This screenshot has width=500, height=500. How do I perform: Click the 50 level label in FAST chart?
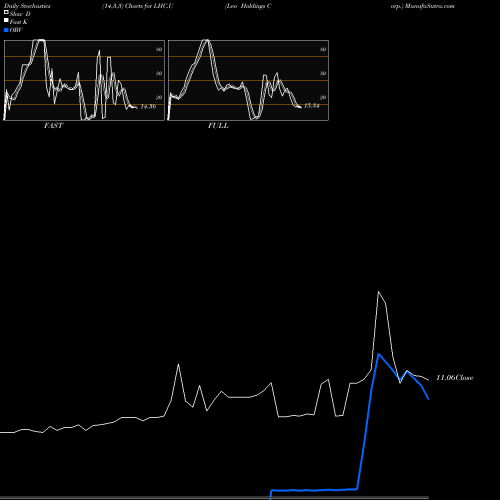click(x=159, y=73)
